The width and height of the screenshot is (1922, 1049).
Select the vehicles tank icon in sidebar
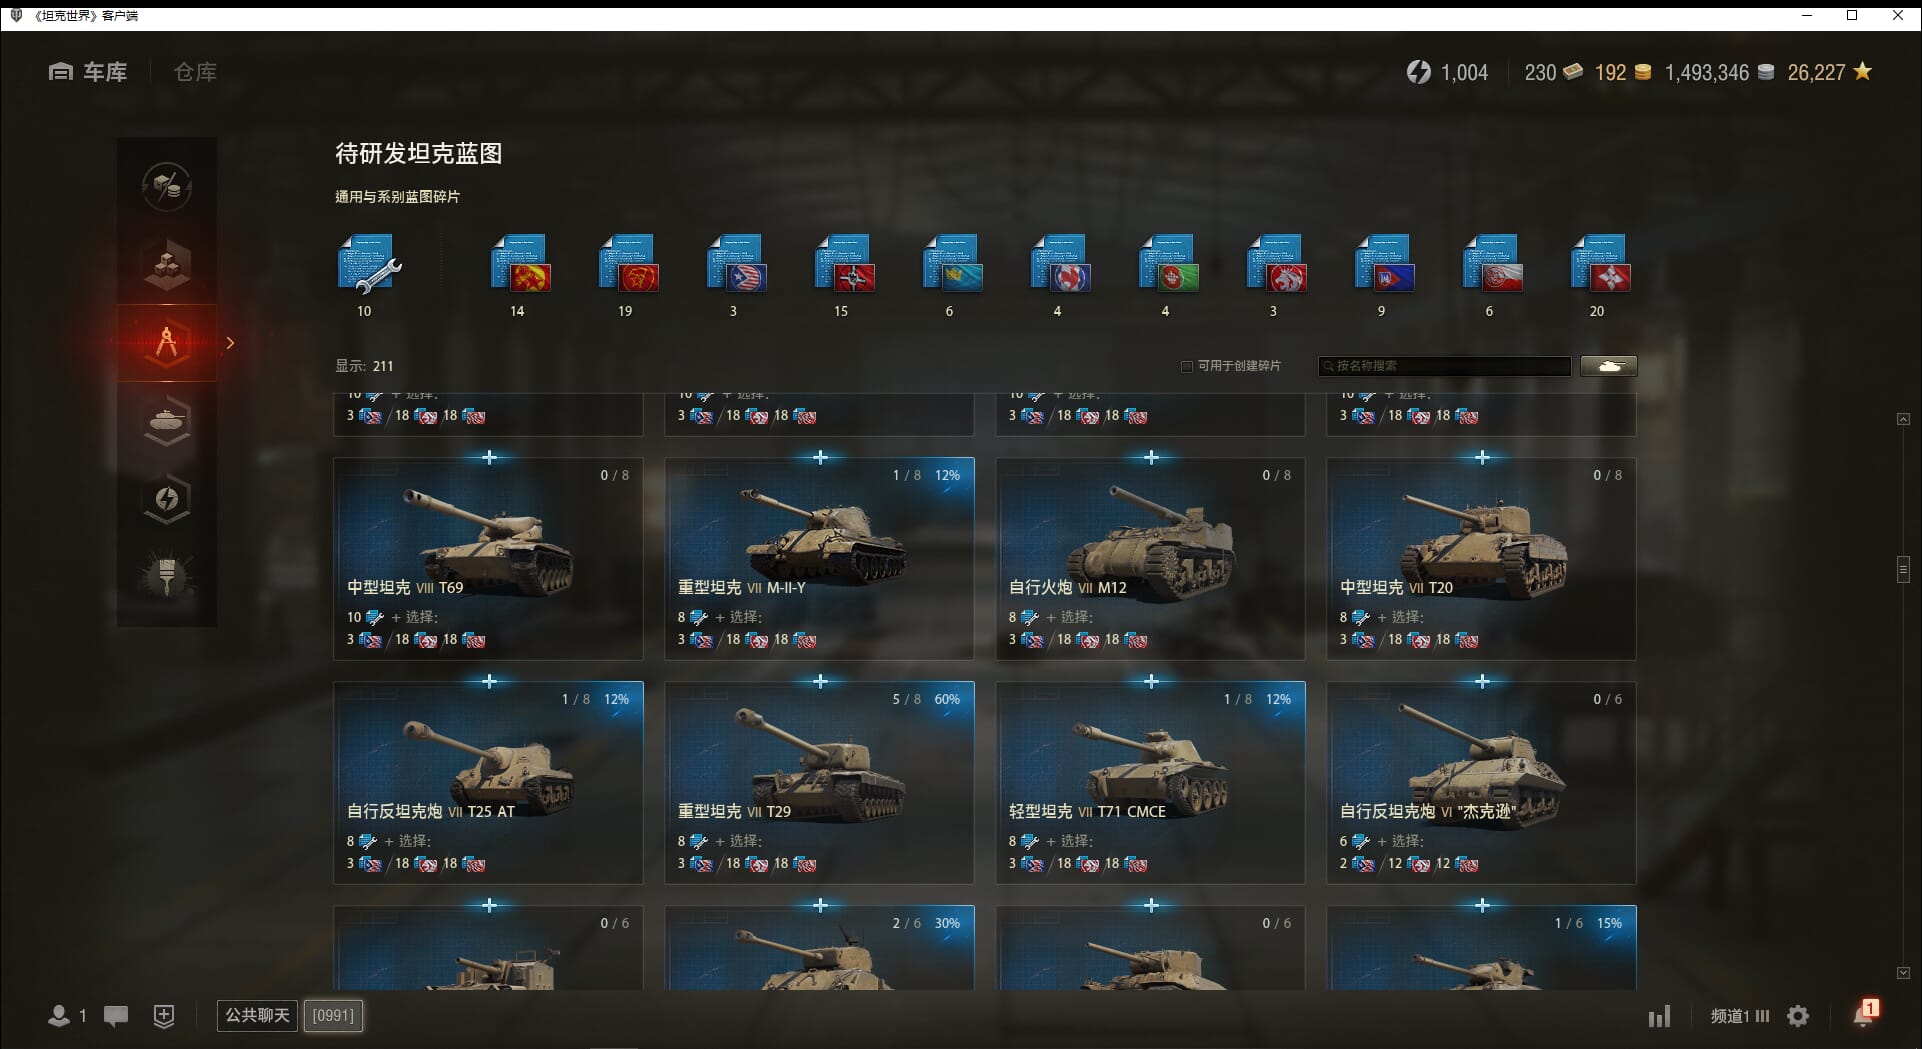click(167, 422)
